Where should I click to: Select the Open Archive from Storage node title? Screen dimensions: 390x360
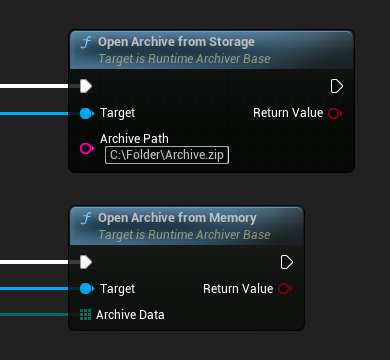coord(176,42)
